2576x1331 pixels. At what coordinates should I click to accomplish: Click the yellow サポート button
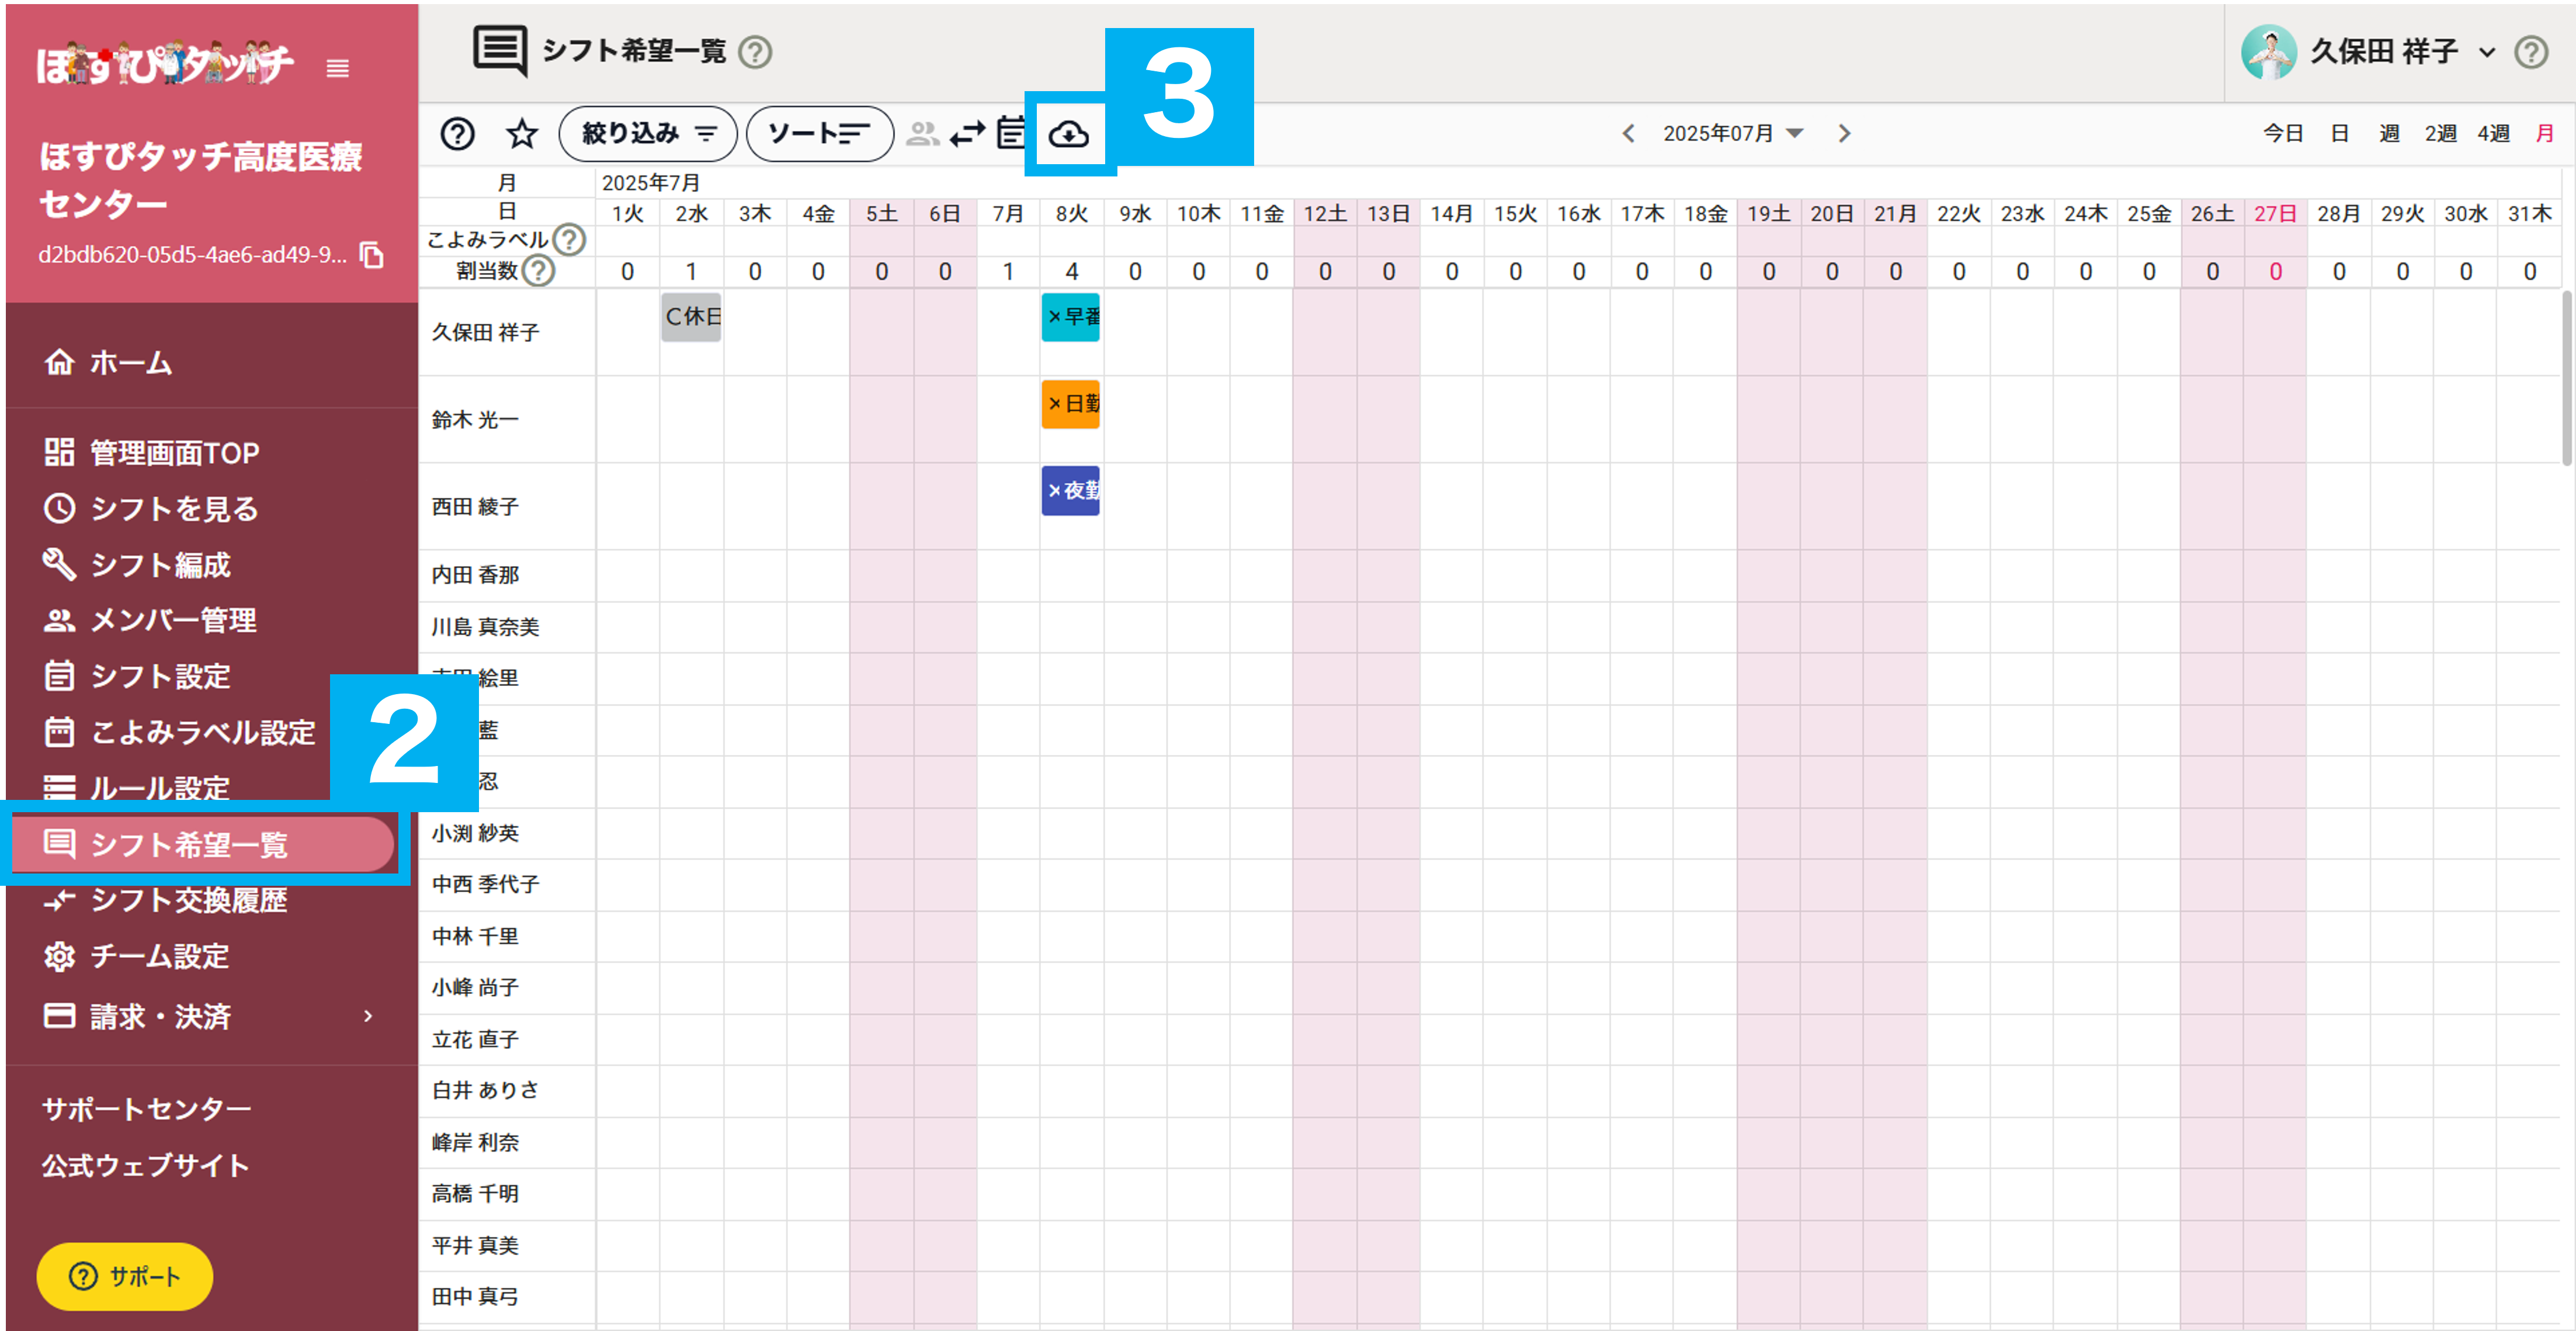click(125, 1276)
